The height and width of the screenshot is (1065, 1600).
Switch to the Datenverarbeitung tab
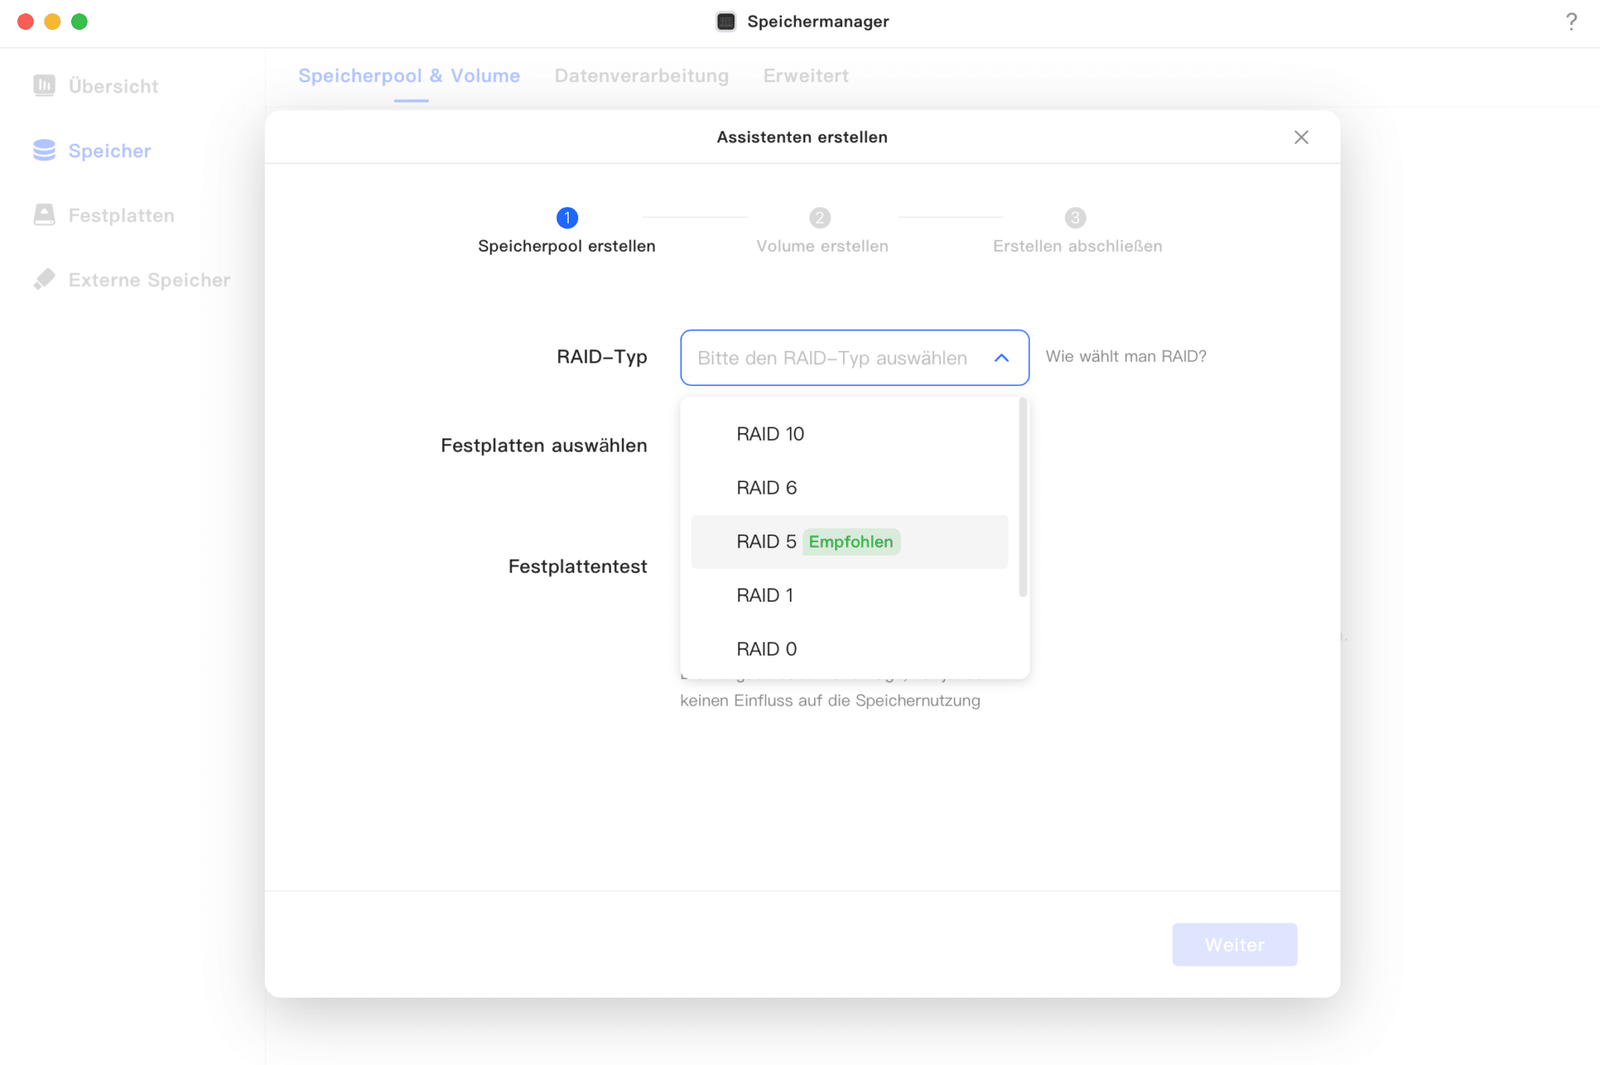pos(641,76)
